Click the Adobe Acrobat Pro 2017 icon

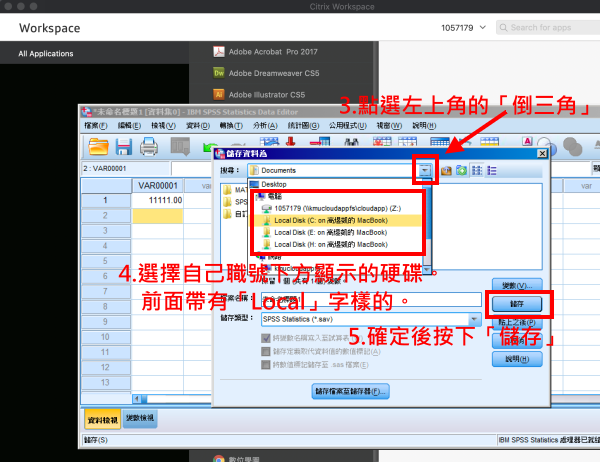pos(219,52)
